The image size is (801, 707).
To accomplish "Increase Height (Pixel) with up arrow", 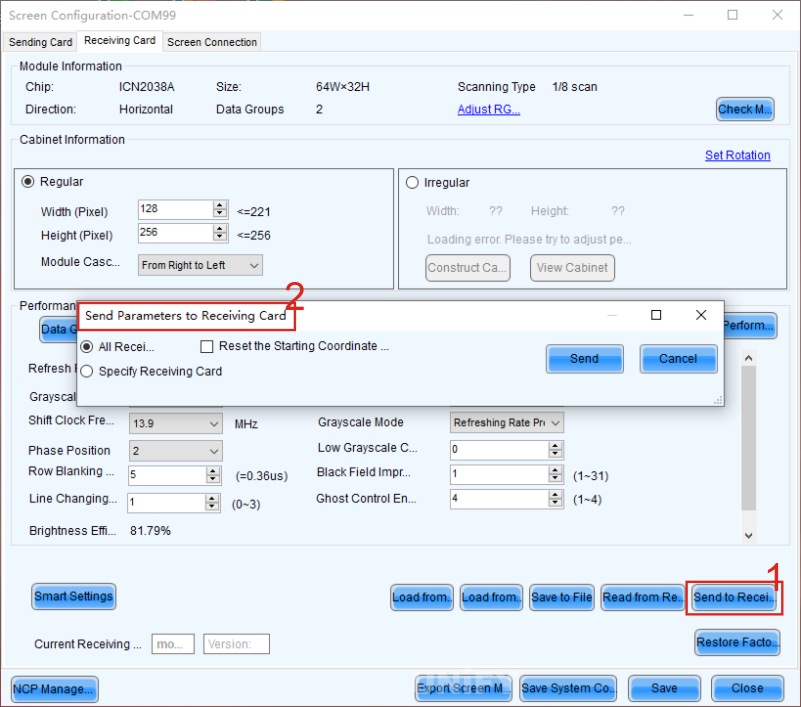I will tap(220, 228).
